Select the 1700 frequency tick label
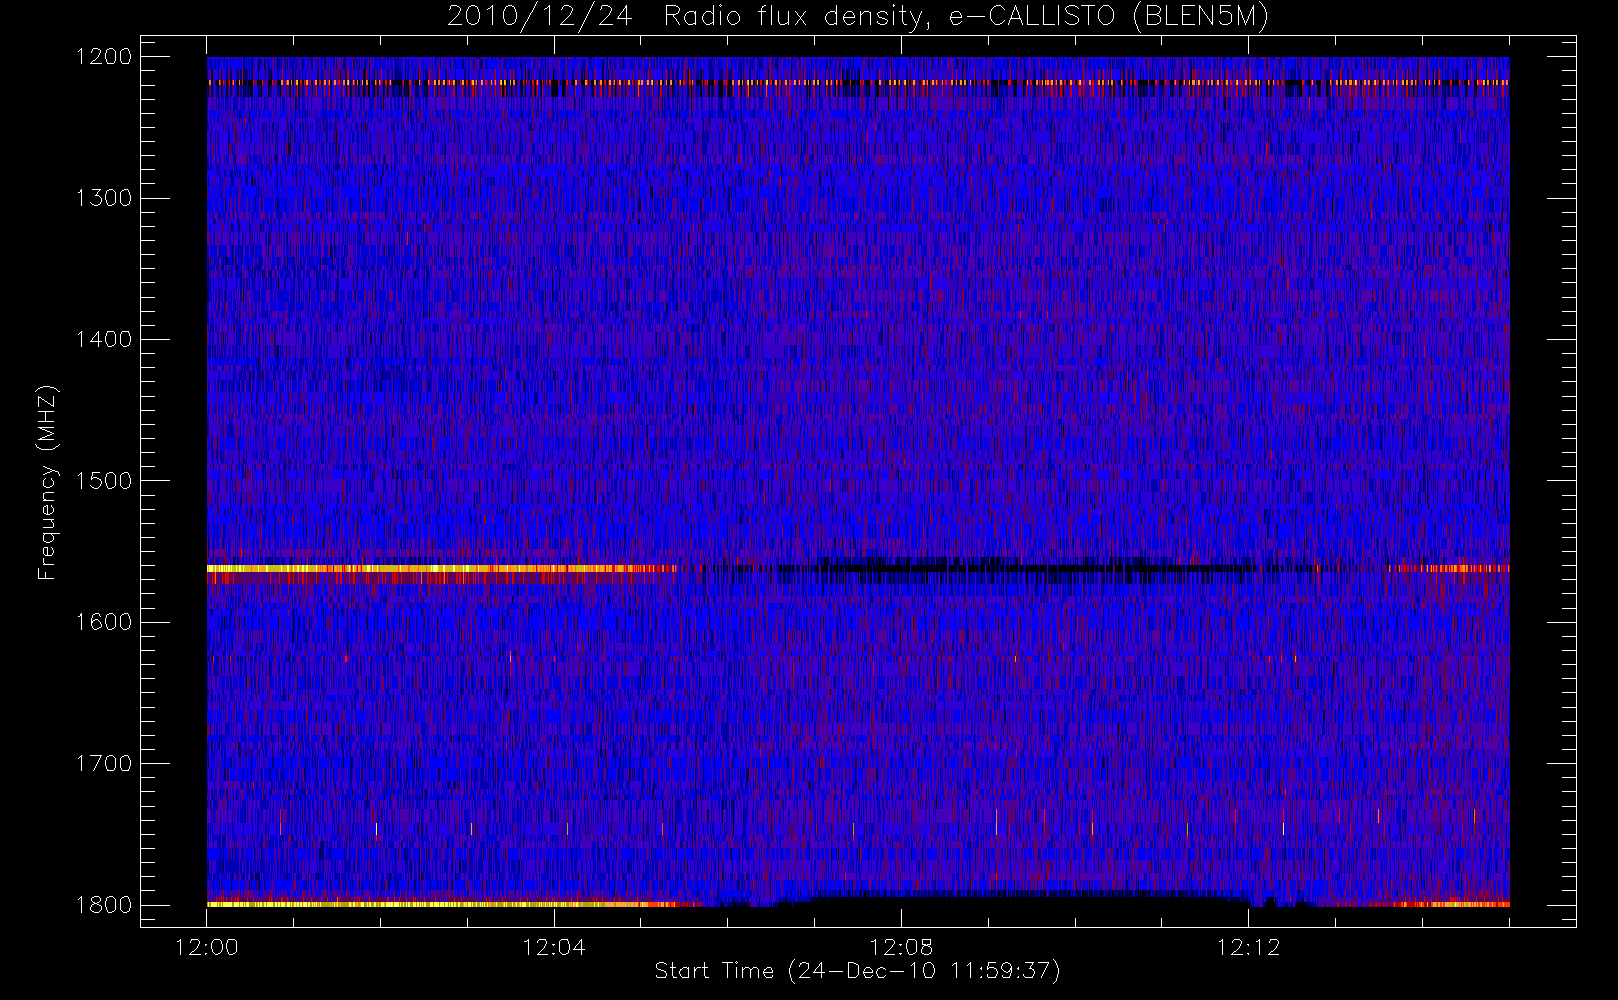 click(x=105, y=763)
